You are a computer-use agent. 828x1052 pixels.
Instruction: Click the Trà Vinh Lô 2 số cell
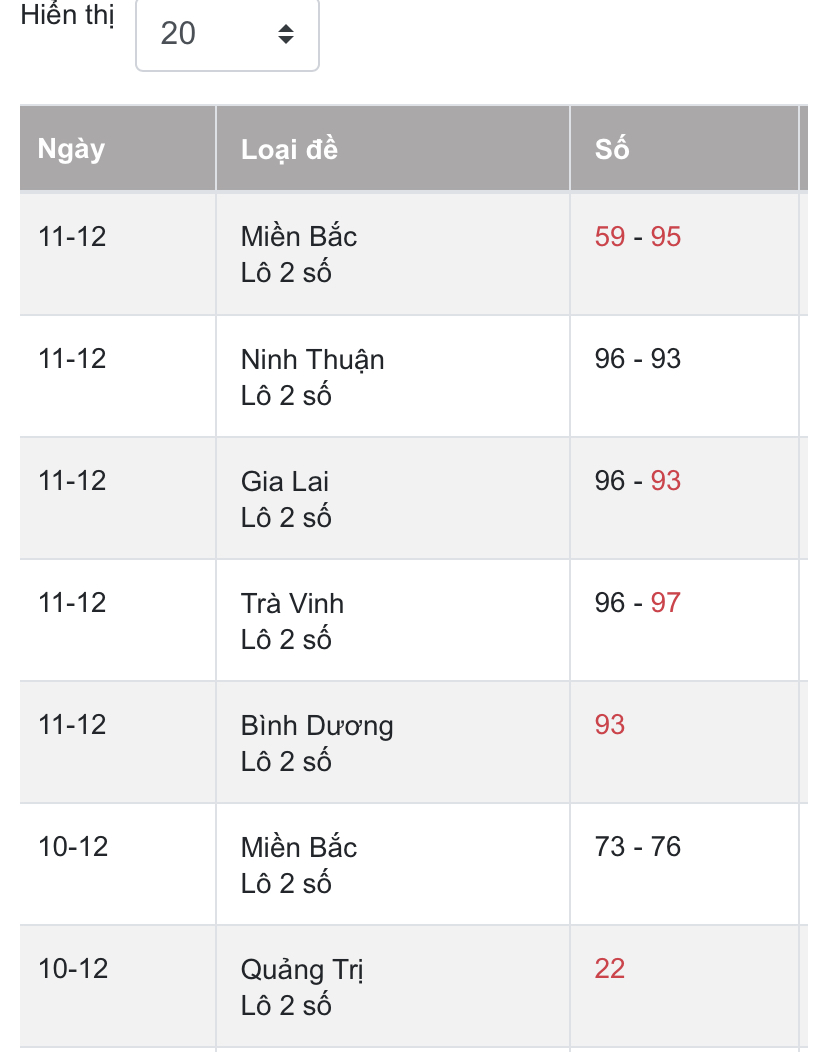(393, 621)
